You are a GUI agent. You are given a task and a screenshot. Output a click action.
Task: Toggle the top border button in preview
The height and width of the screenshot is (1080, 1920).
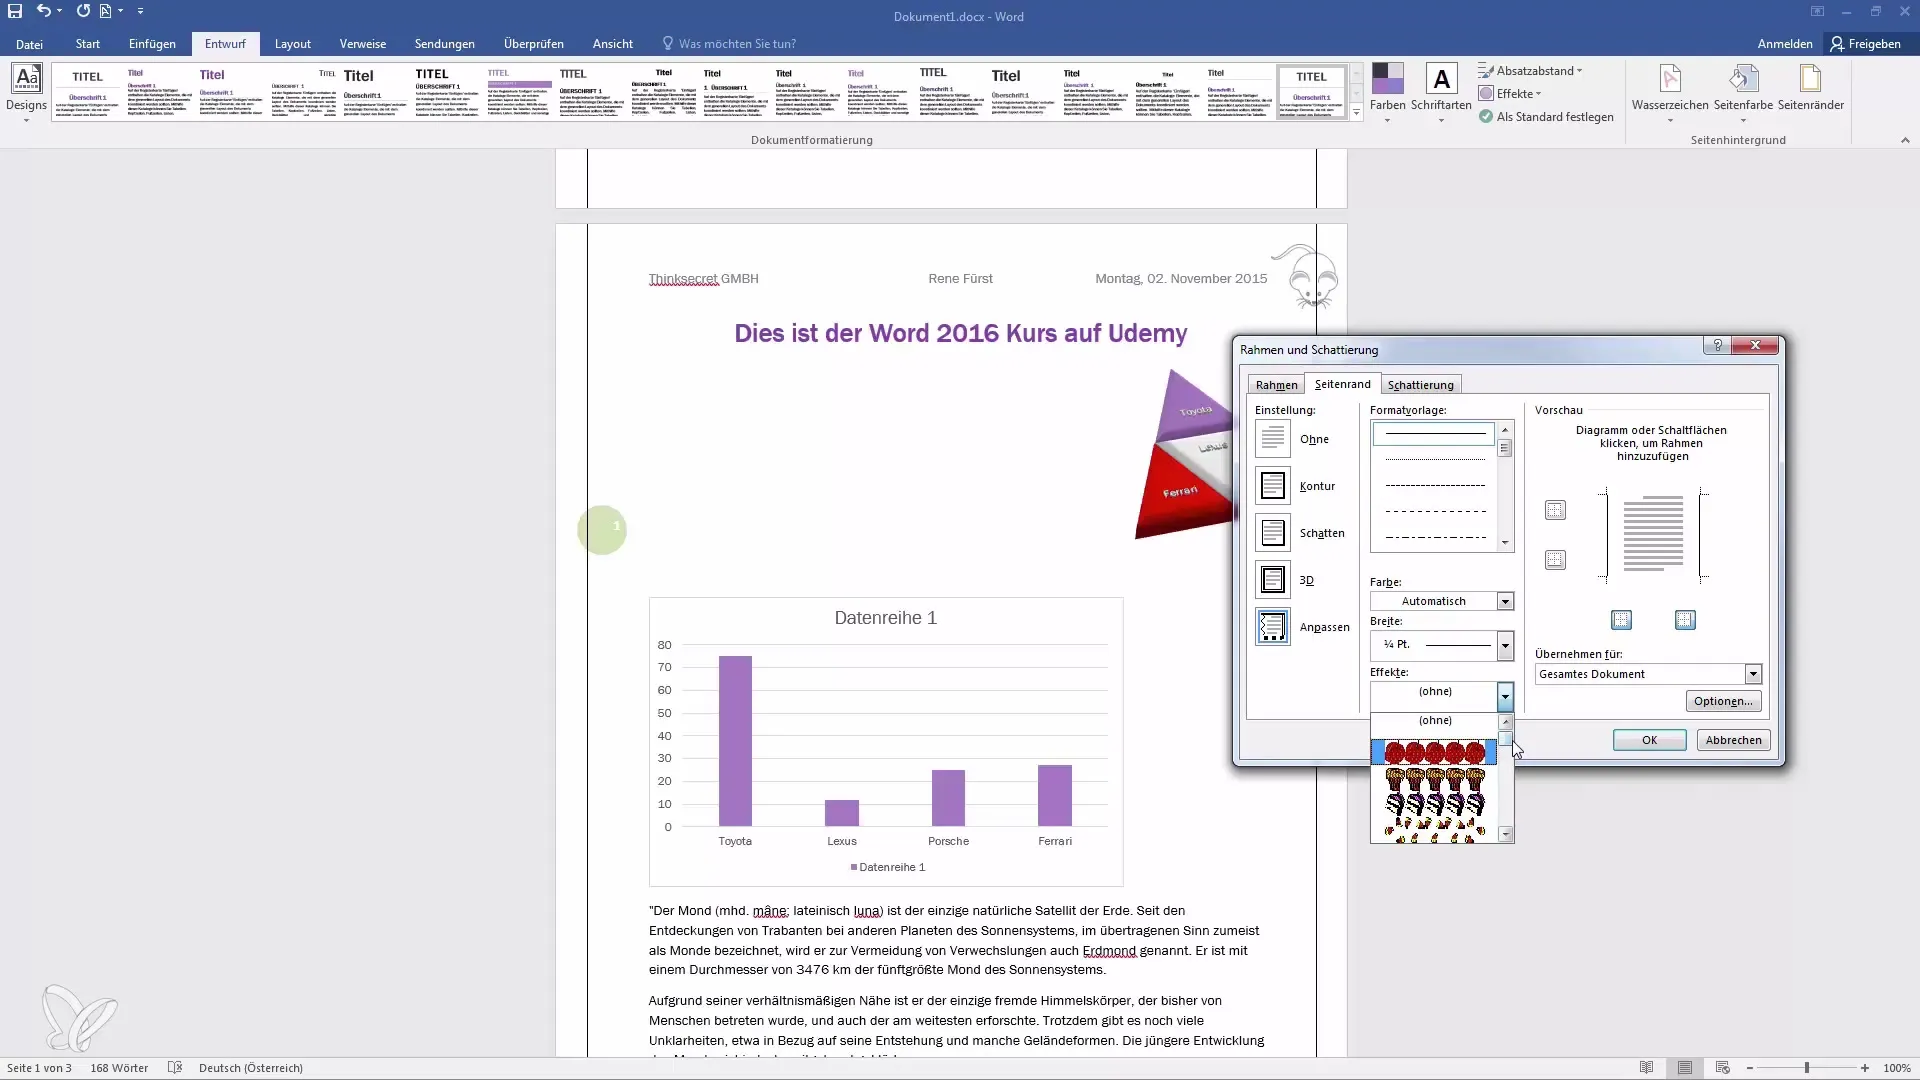tap(1555, 510)
